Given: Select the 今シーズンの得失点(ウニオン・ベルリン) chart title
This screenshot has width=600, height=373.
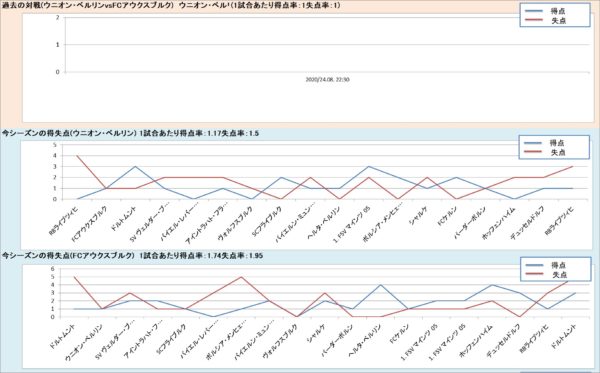Looking at the screenshot, I should click(x=130, y=134).
